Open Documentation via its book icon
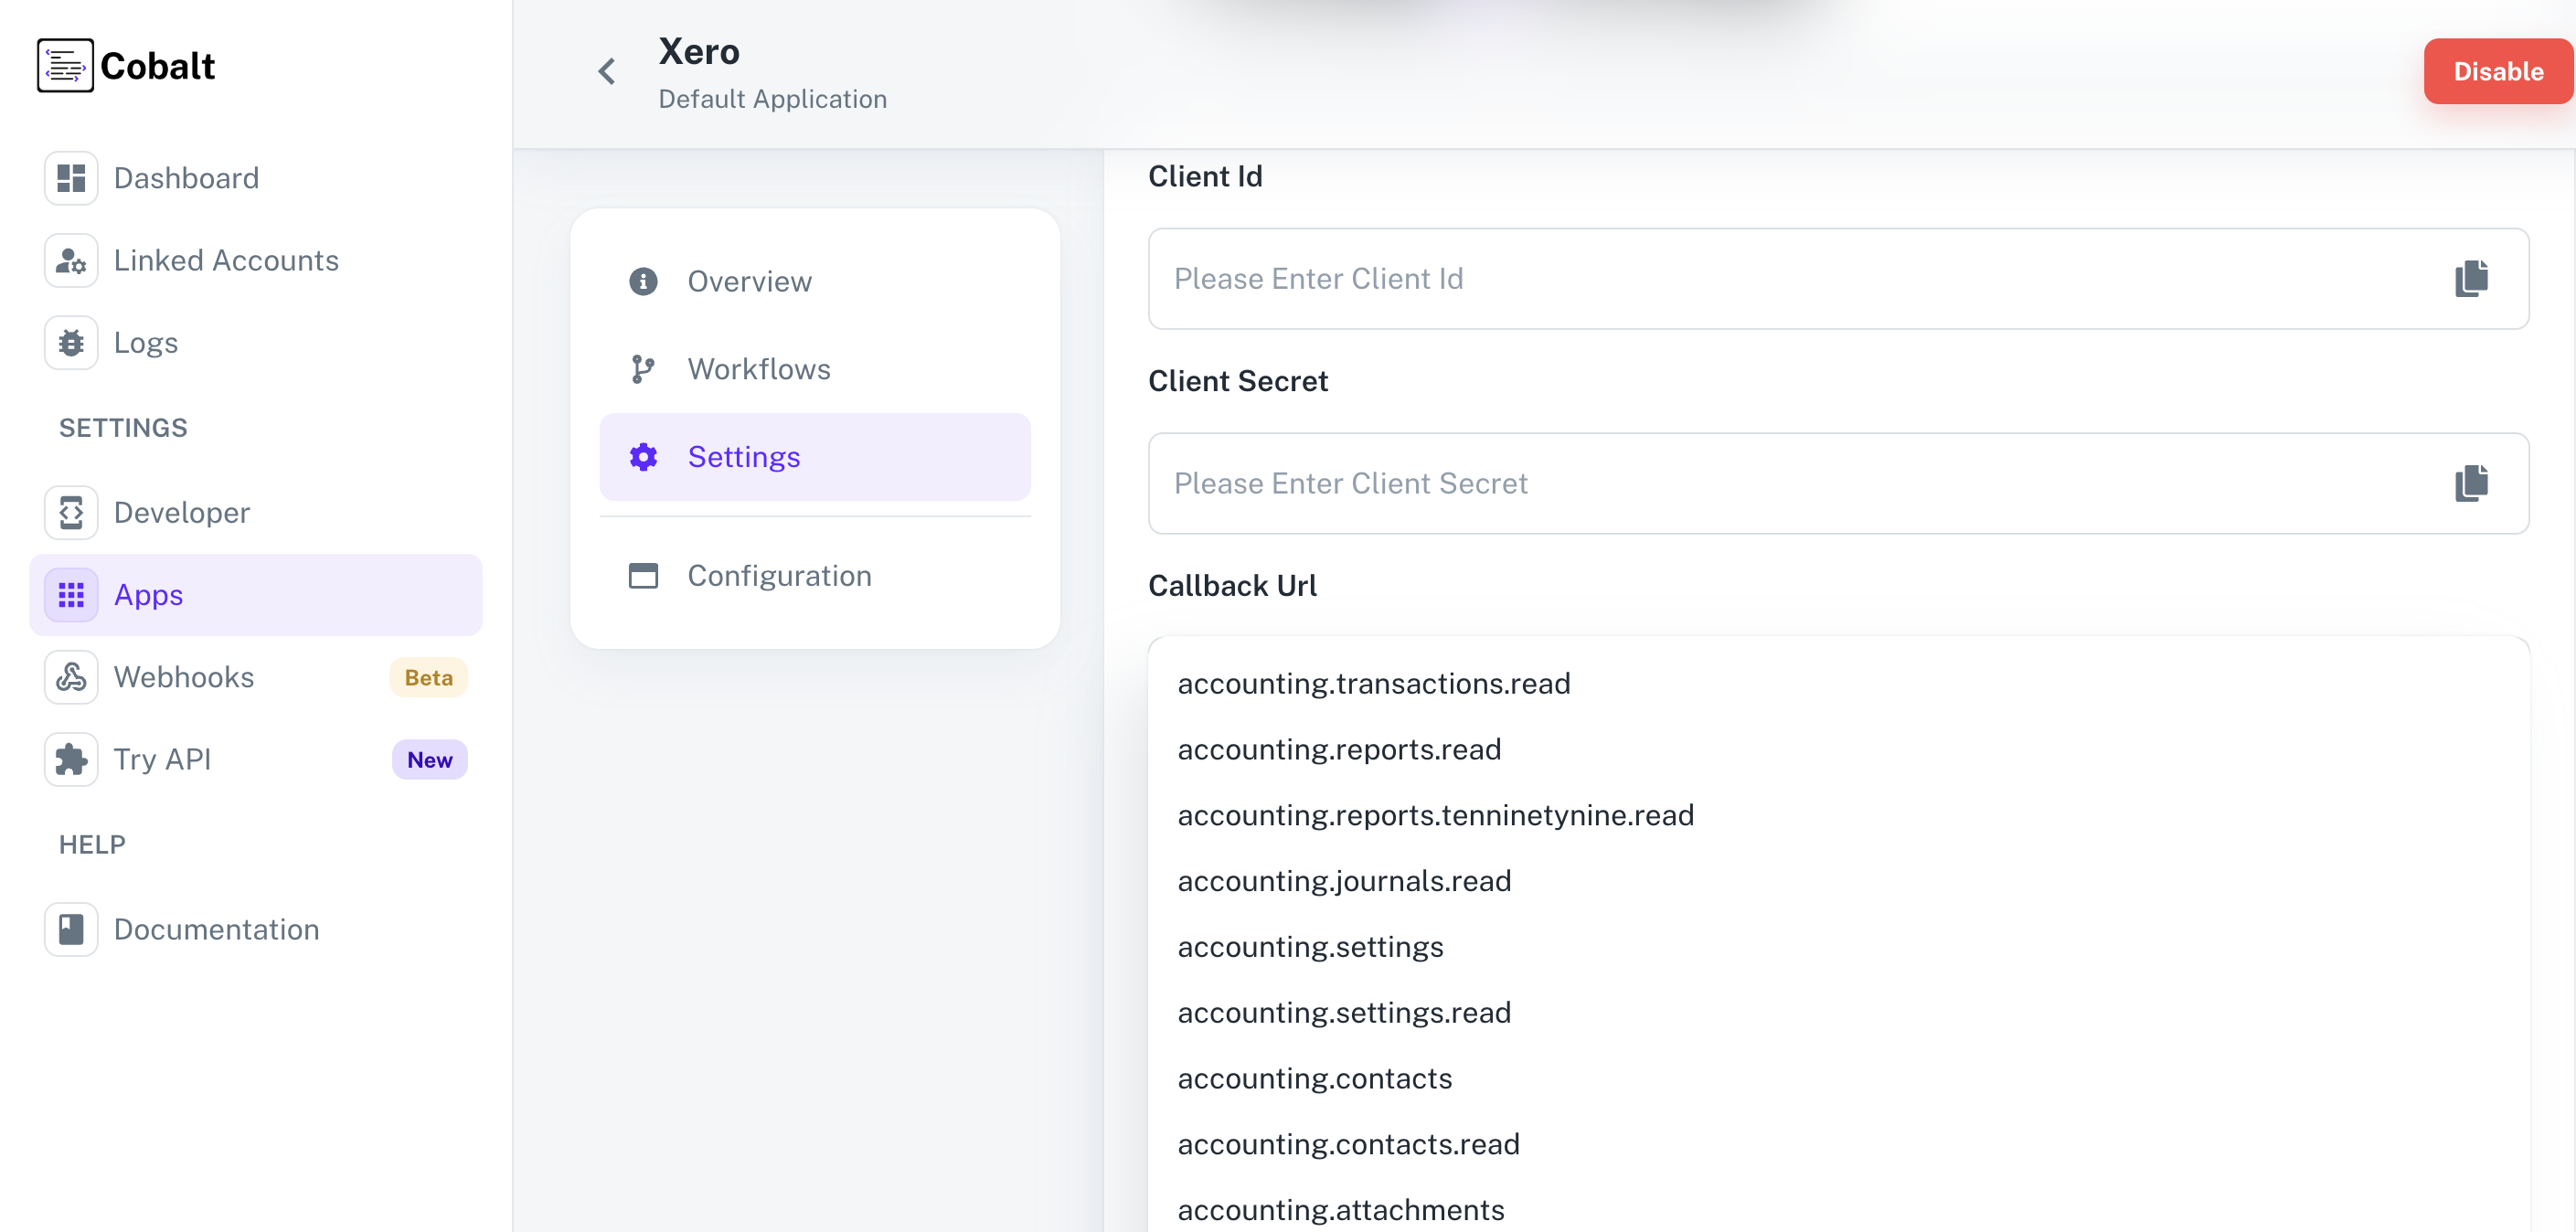Screen dimensions: 2576x1232 point(70,929)
